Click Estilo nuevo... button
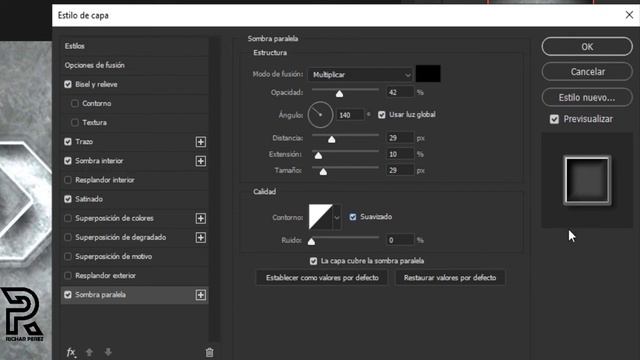640x360 pixels. tap(587, 98)
